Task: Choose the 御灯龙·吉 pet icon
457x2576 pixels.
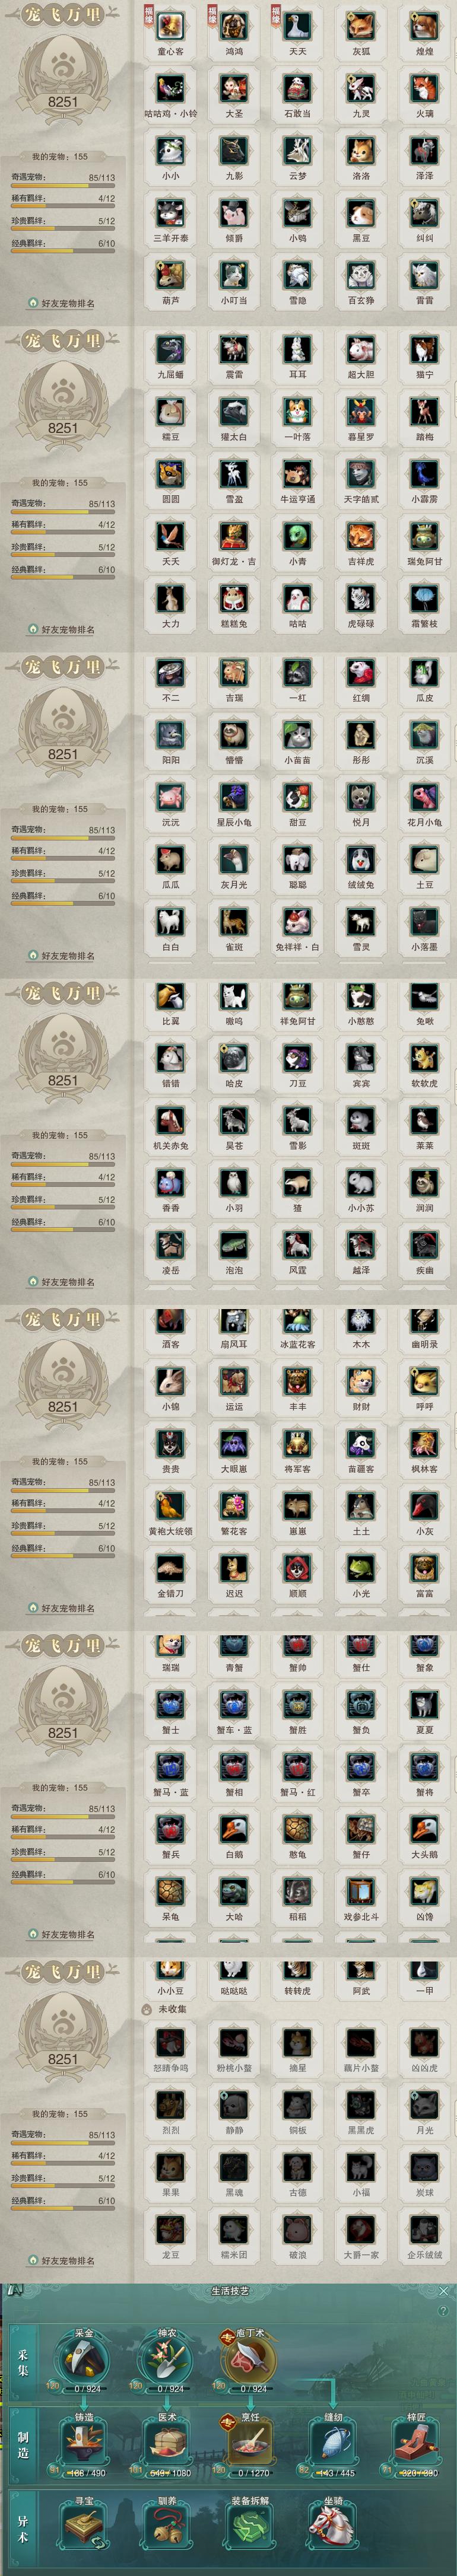Action: tap(234, 536)
